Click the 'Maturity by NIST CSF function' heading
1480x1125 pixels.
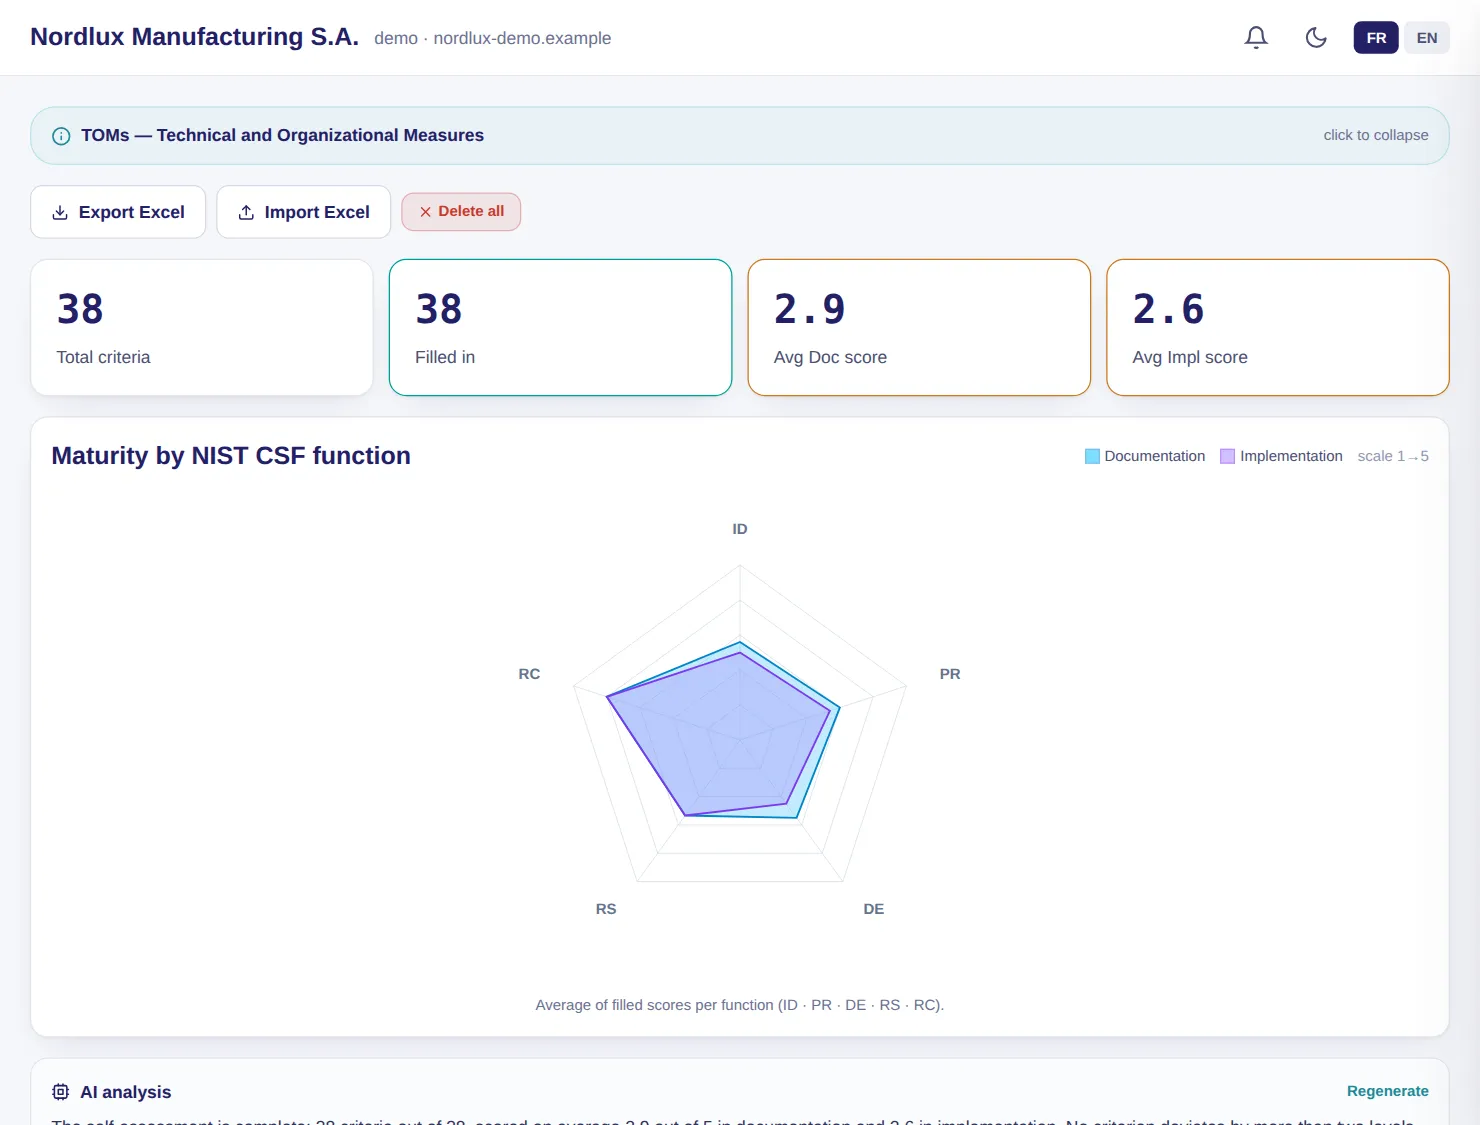(x=231, y=456)
